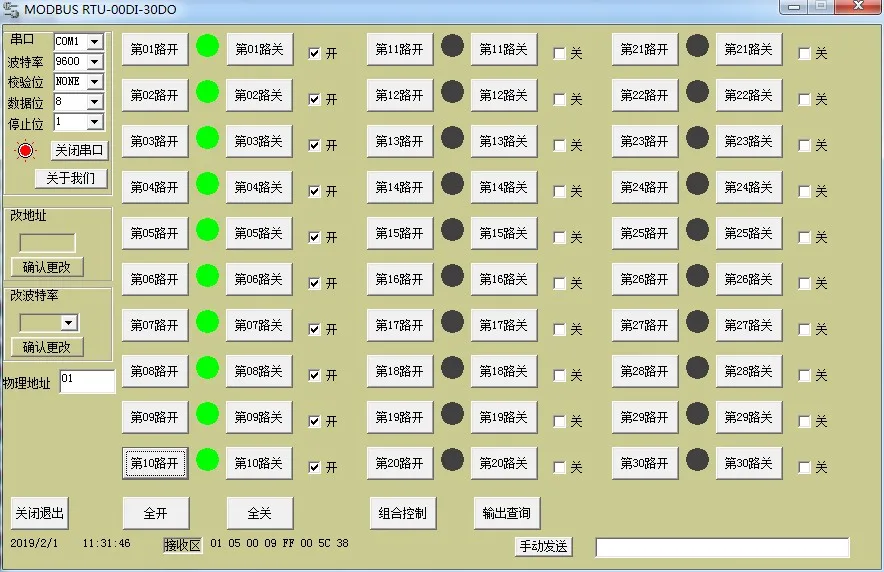The width and height of the screenshot is (884, 572).
Task: Open the 改波特率 dropdown
Action: [69, 323]
